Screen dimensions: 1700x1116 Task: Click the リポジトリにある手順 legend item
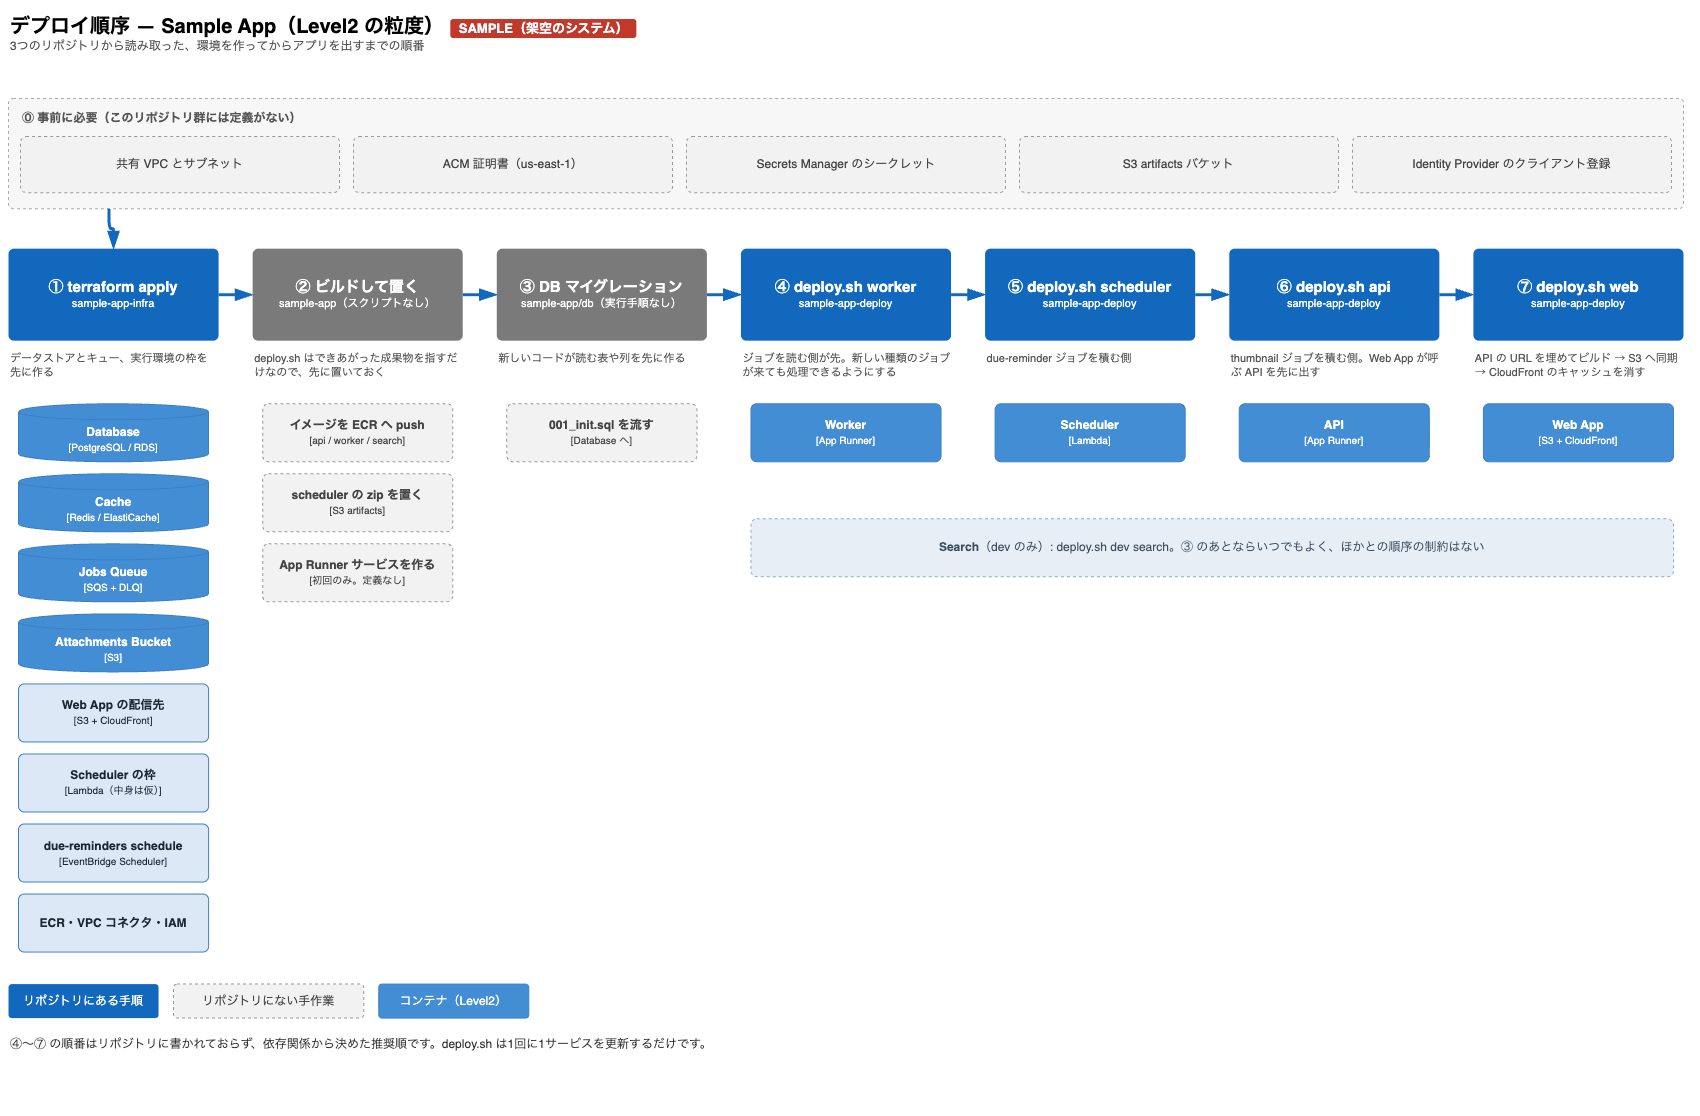[x=83, y=1001]
